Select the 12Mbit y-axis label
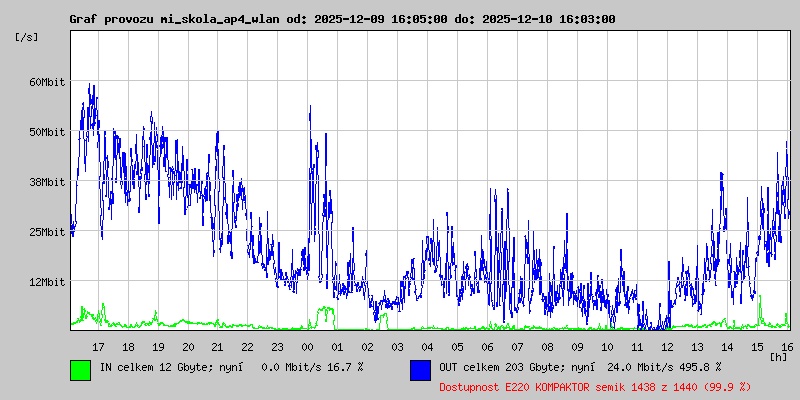The image size is (800, 400). (x=46, y=282)
